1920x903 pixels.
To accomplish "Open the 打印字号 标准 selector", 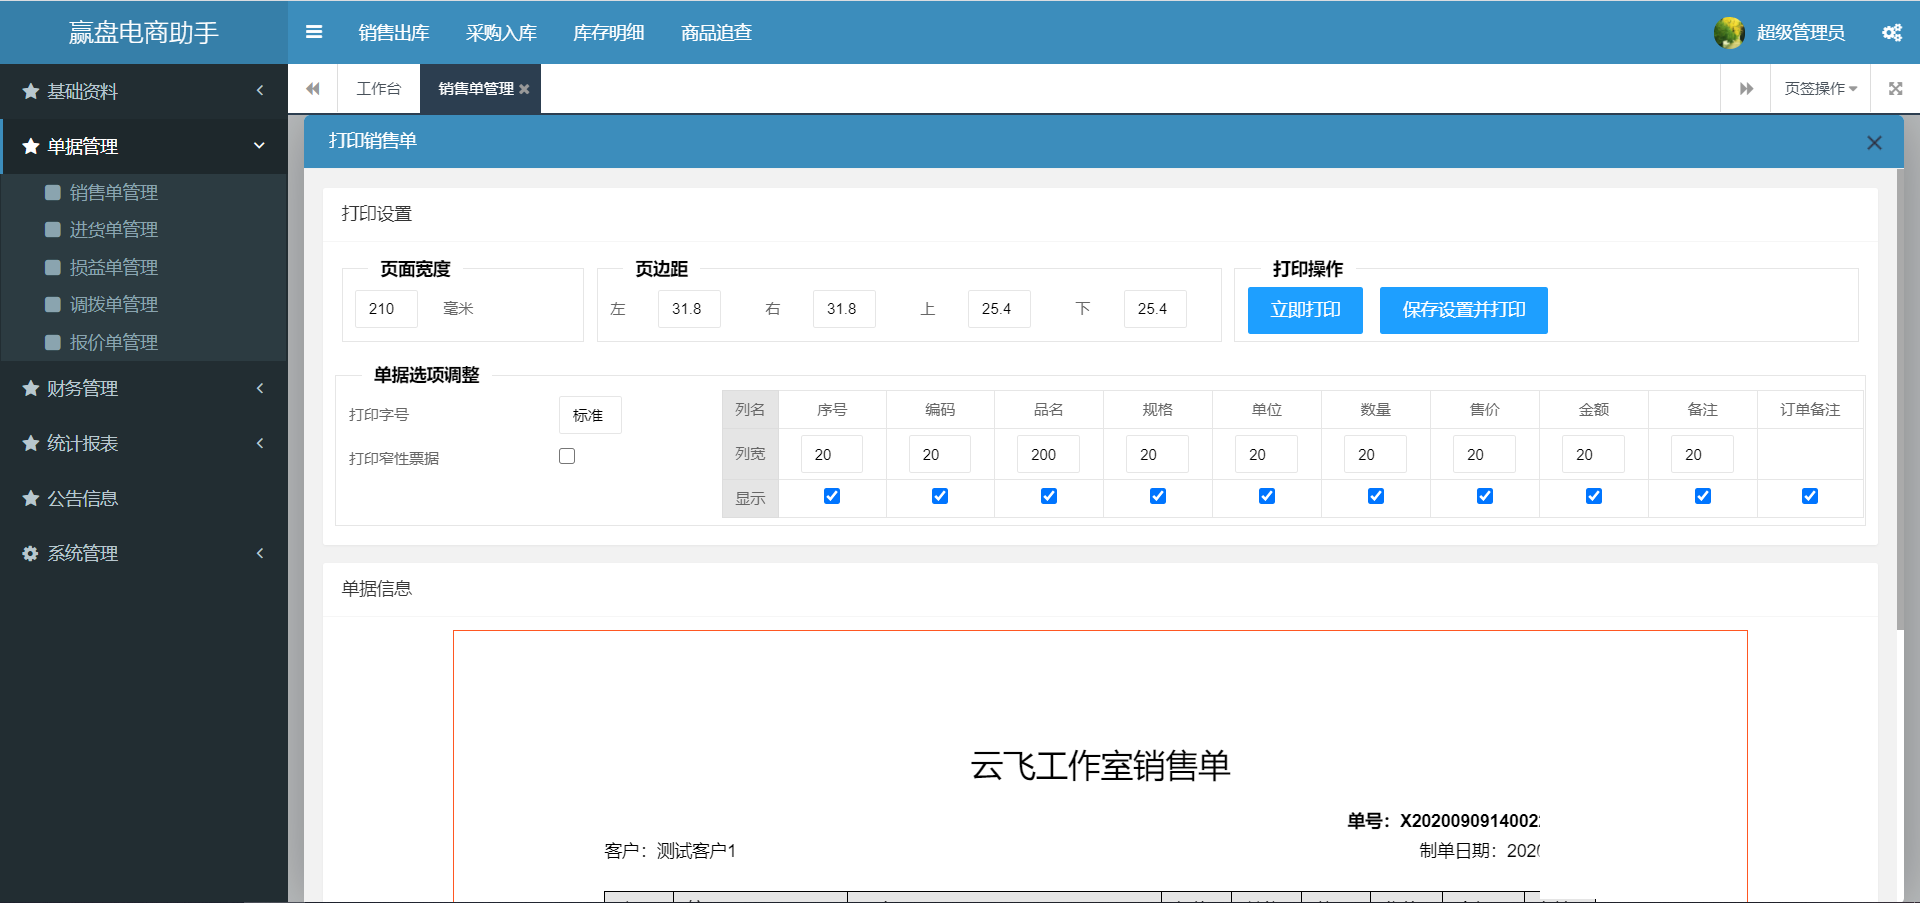I will 590,415.
